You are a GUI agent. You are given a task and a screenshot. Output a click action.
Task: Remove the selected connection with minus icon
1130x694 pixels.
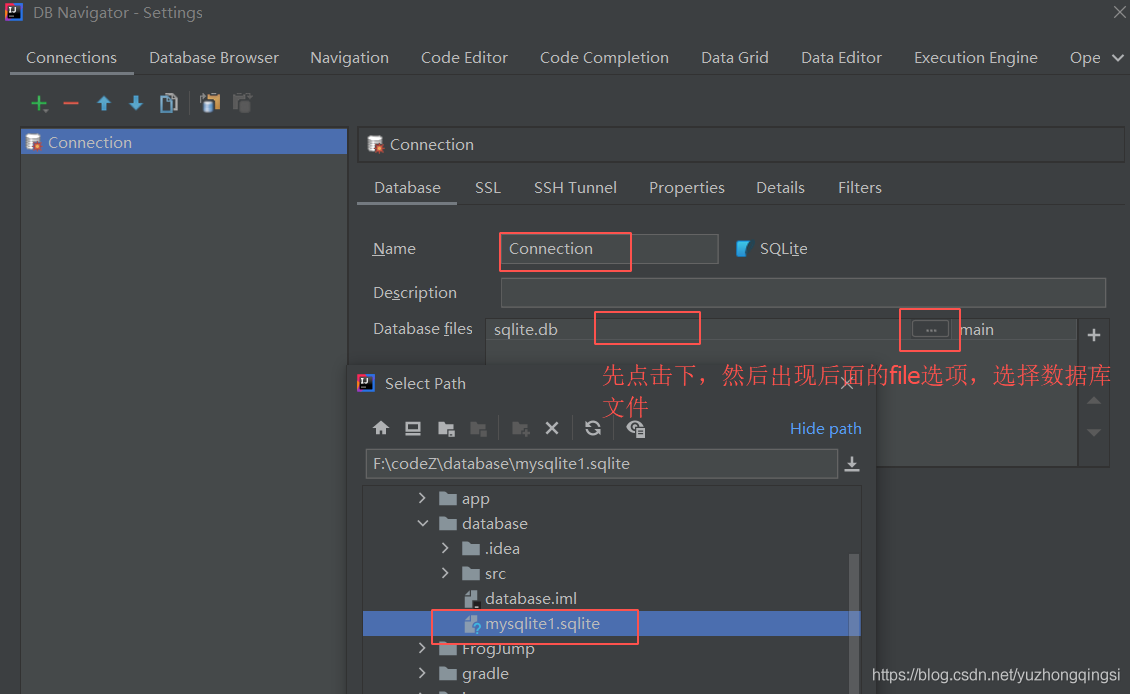click(x=71, y=103)
